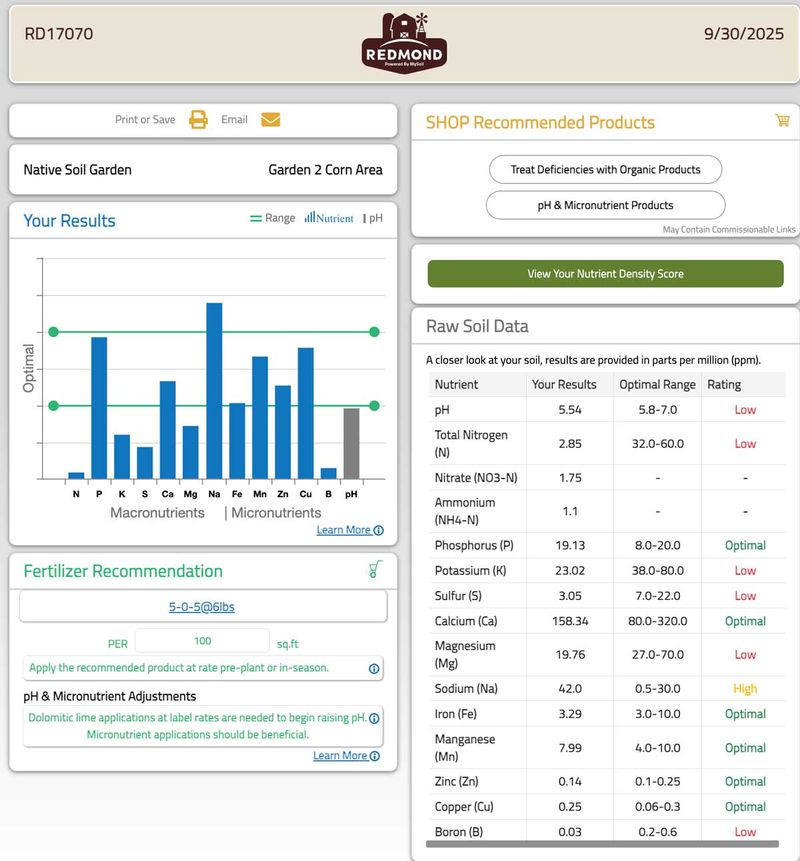
Task: Select the report ID RD17070
Action: coord(59,34)
